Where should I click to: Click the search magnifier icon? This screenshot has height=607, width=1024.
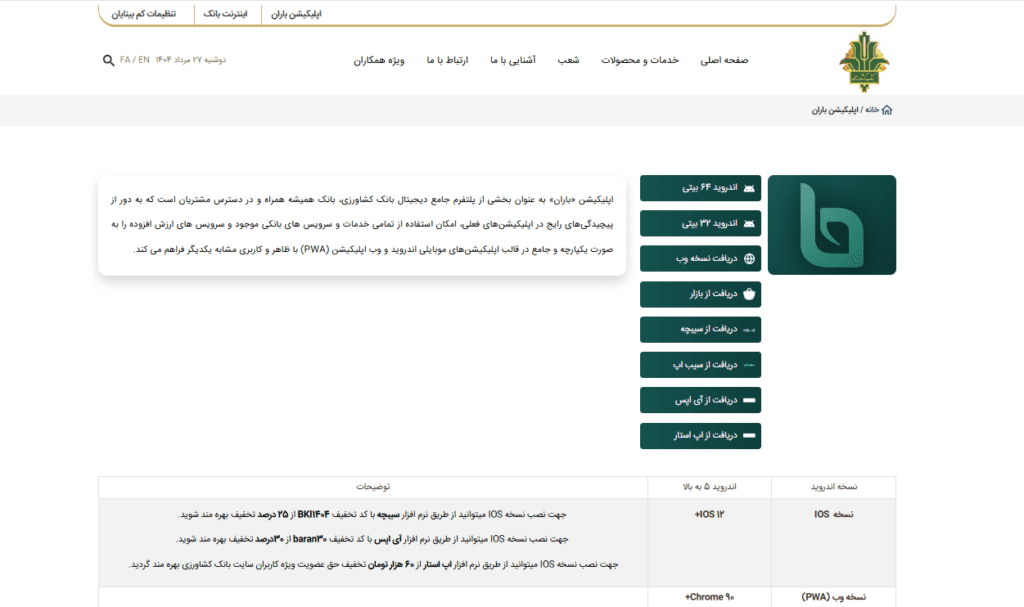click(108, 60)
